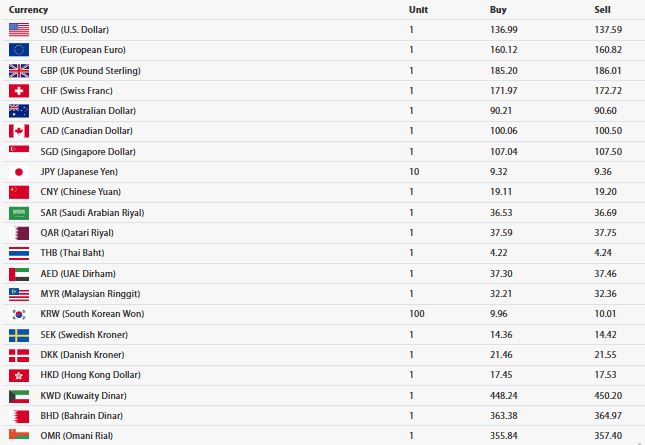Click the Currency column header
The width and height of the screenshot is (645, 445).
click(28, 9)
